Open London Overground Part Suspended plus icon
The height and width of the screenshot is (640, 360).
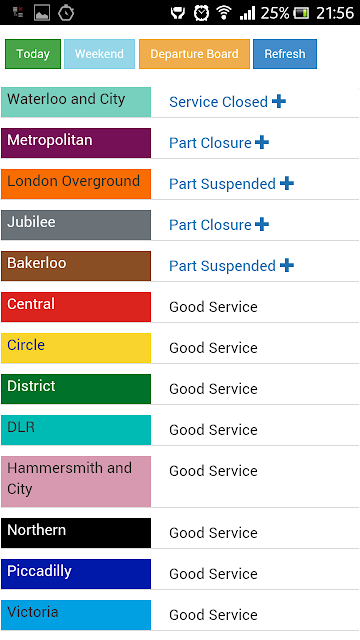pos(287,183)
